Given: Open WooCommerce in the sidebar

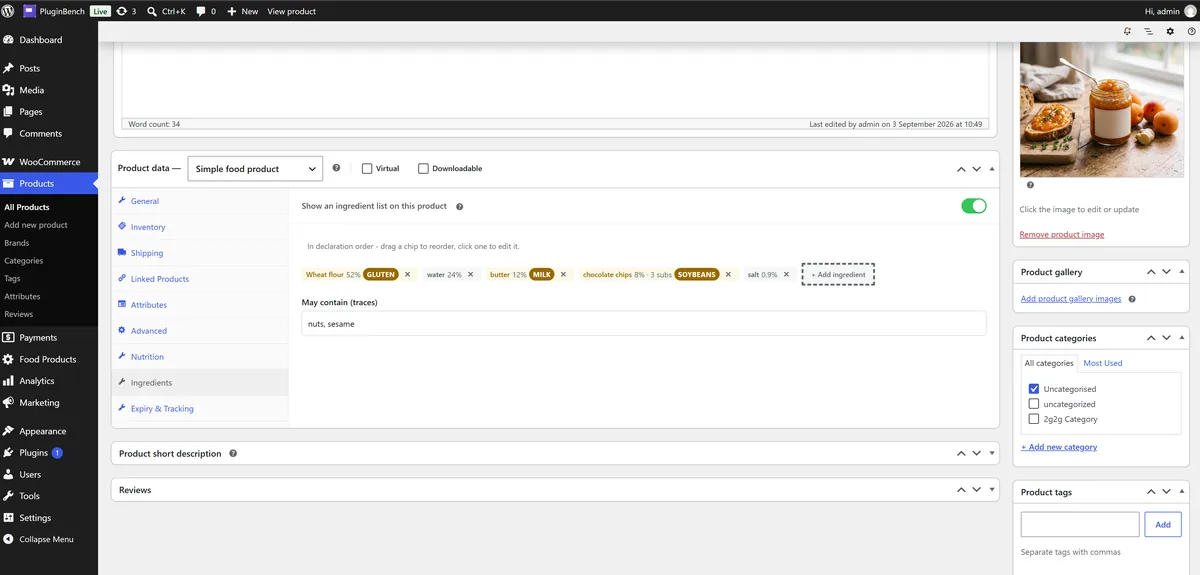Looking at the screenshot, I should point(49,162).
